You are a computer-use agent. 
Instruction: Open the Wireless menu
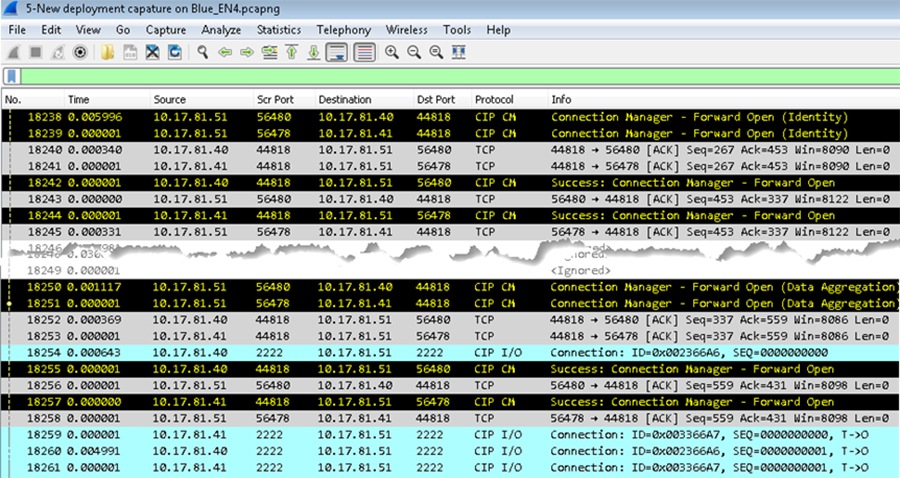pos(406,30)
